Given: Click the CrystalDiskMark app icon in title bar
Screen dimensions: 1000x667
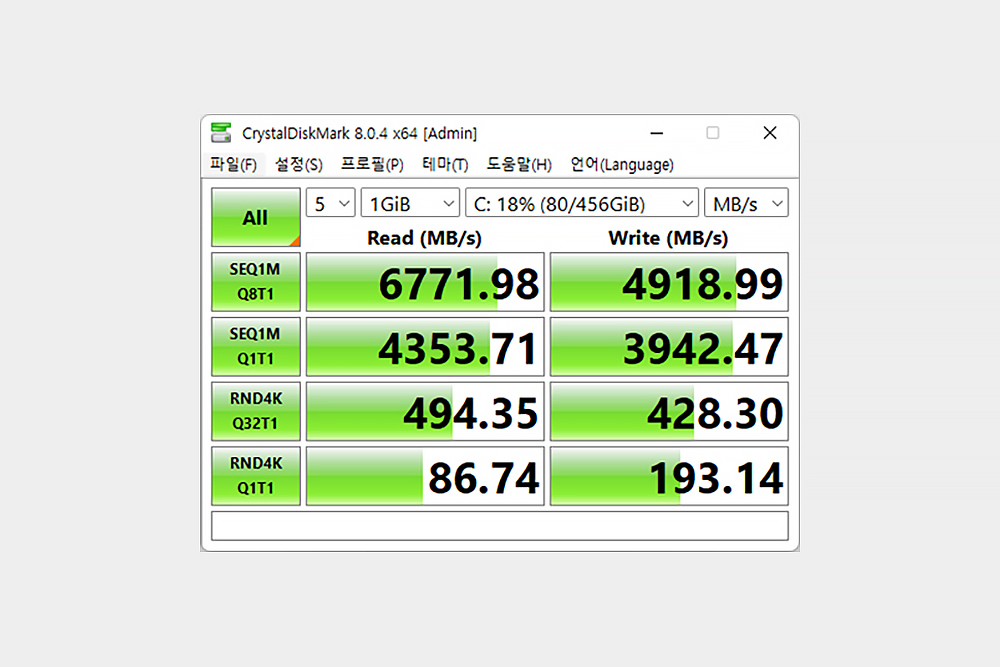Looking at the screenshot, I should [x=221, y=133].
